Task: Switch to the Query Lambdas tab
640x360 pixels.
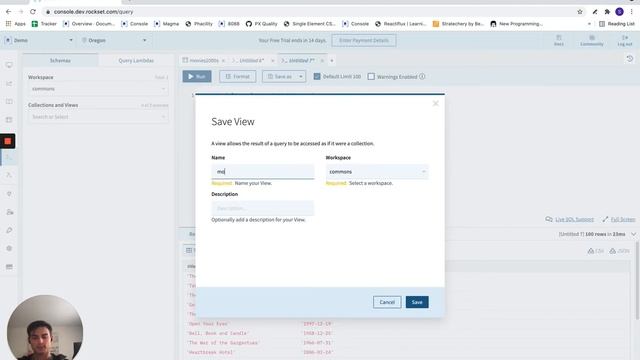Action: click(136, 60)
